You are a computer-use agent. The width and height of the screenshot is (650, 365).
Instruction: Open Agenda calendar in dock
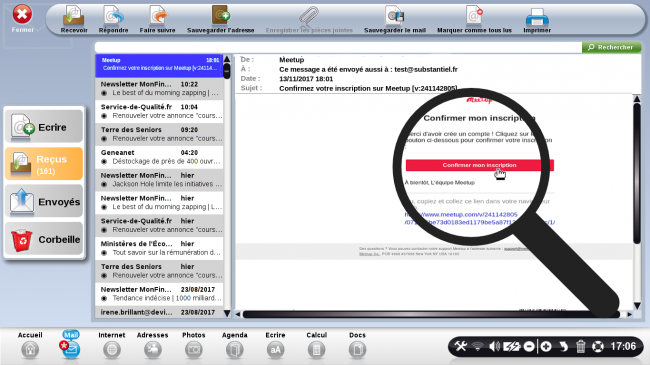coord(235,345)
